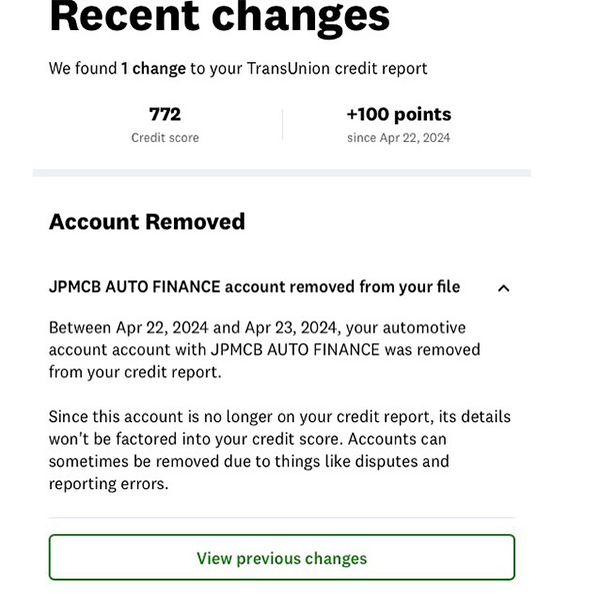This screenshot has width=600, height=600.
Task: Click the Account Removed section heading
Action: pyautogui.click(x=147, y=222)
